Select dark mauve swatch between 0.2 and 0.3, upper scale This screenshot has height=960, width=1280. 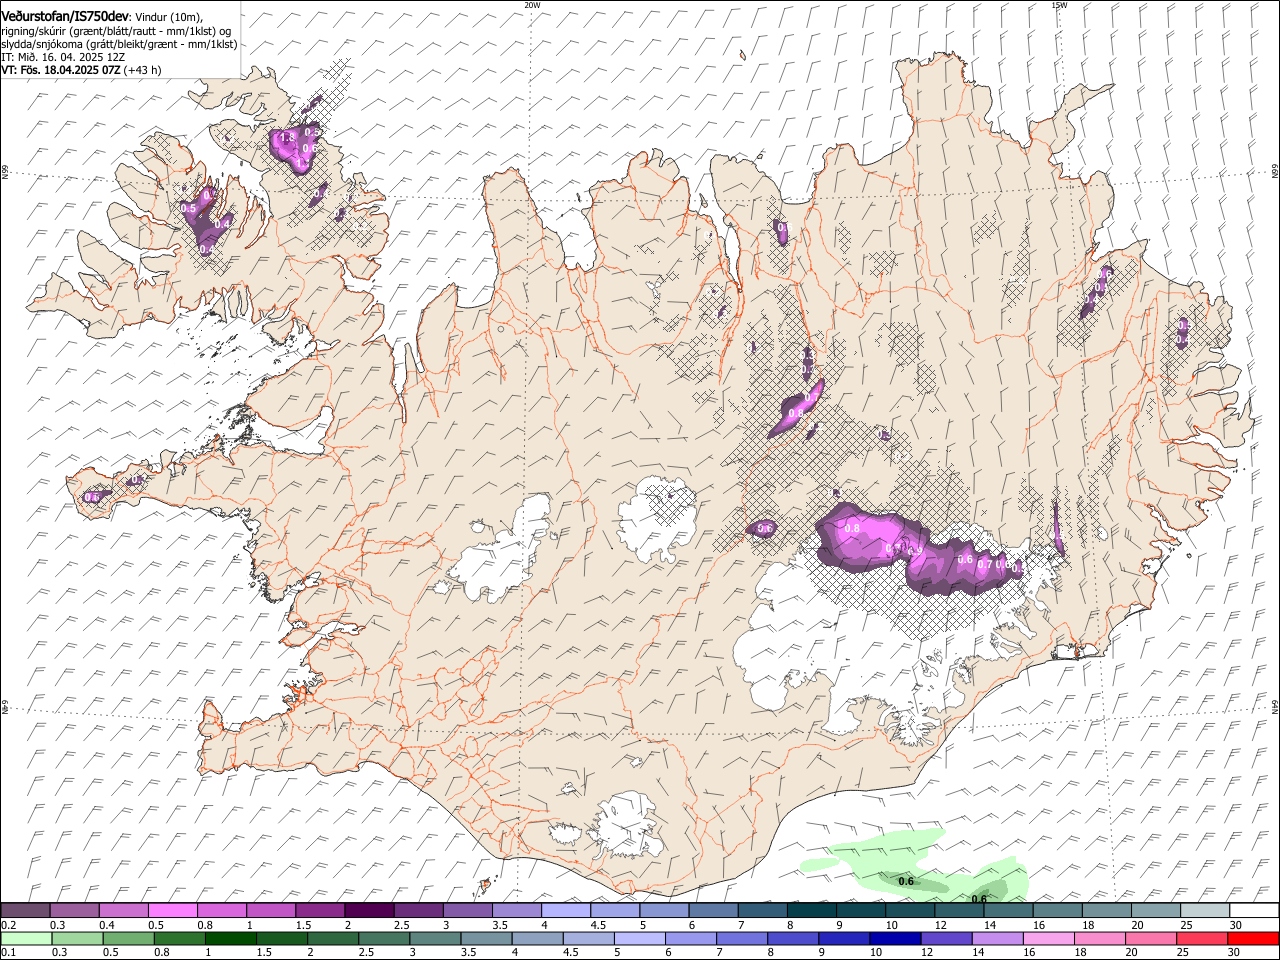[25, 911]
